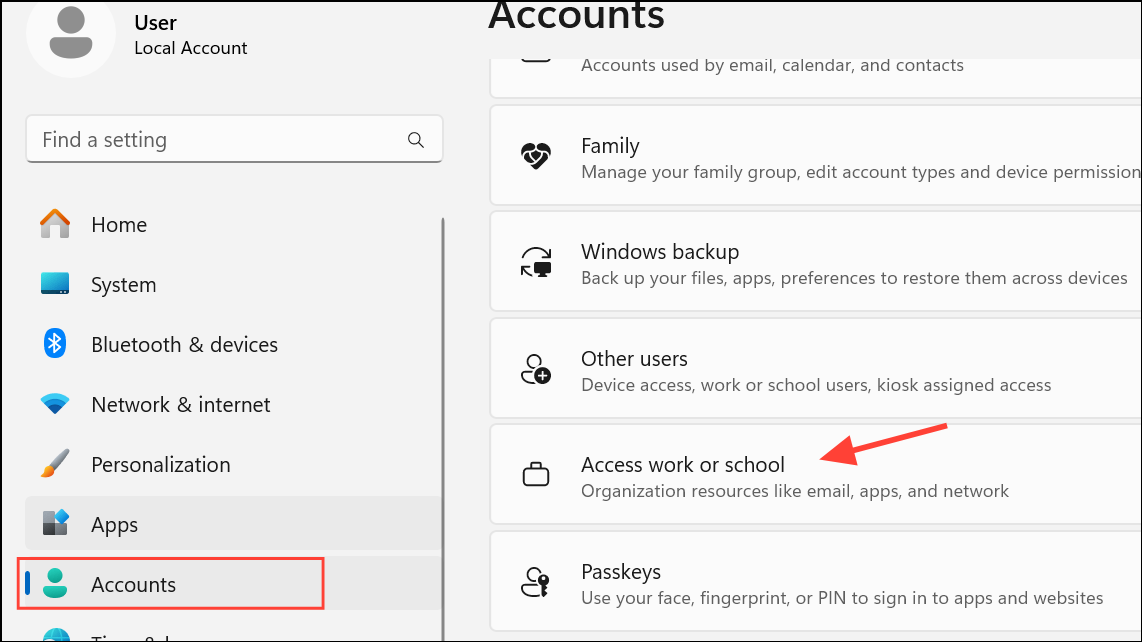
Task: Select the Home house icon
Action: (55, 224)
